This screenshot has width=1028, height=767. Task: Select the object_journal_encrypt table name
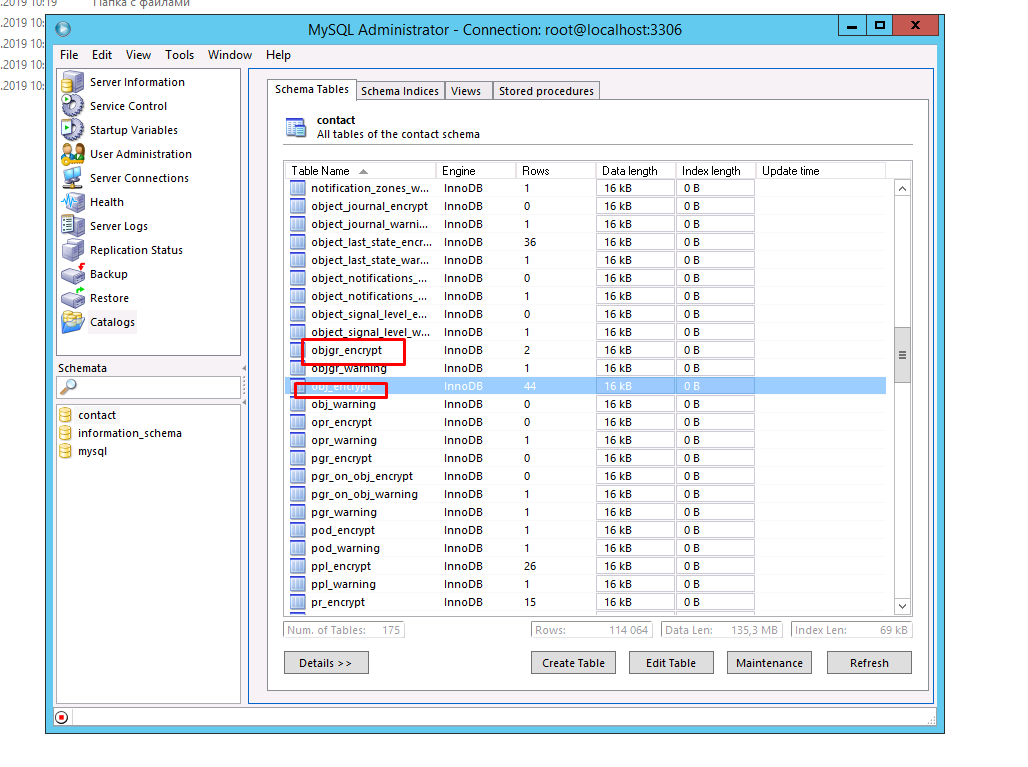369,206
